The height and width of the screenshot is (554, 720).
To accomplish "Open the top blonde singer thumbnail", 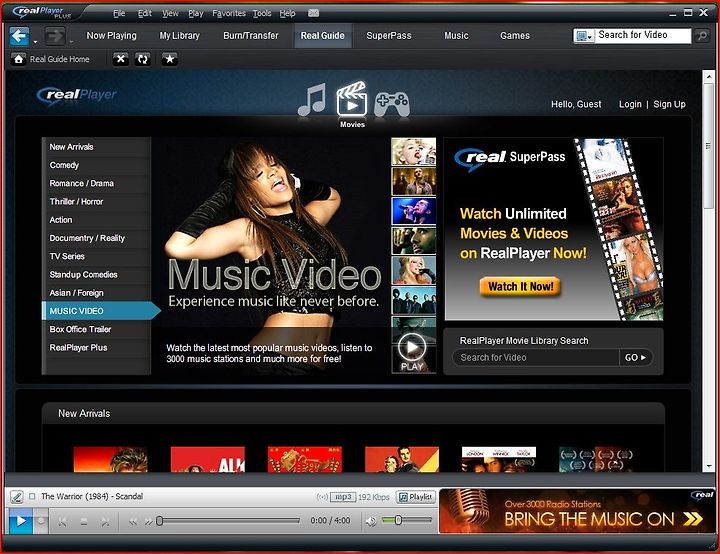I will [414, 152].
